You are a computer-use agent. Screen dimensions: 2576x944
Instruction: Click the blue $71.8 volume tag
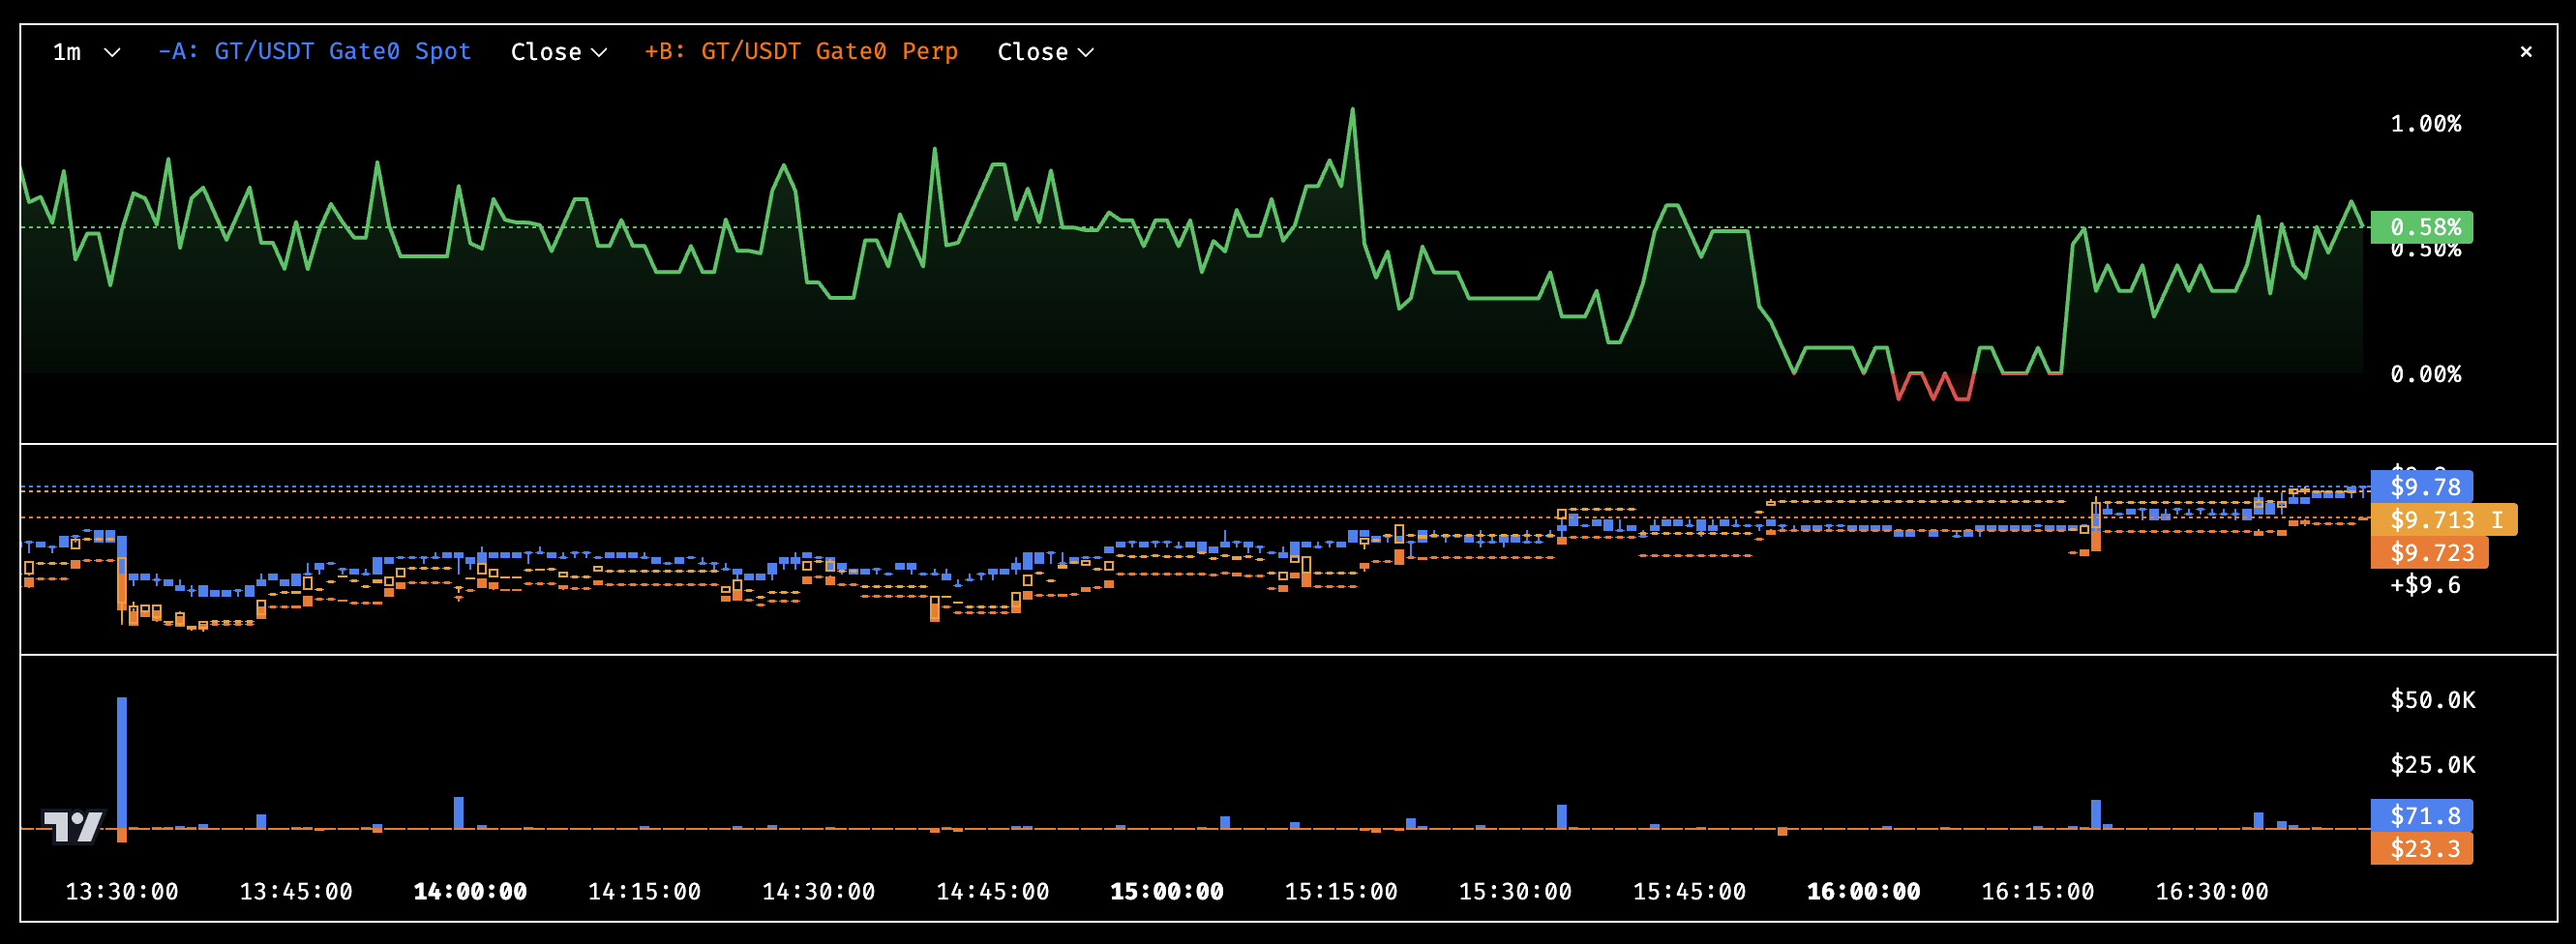[x=2421, y=816]
